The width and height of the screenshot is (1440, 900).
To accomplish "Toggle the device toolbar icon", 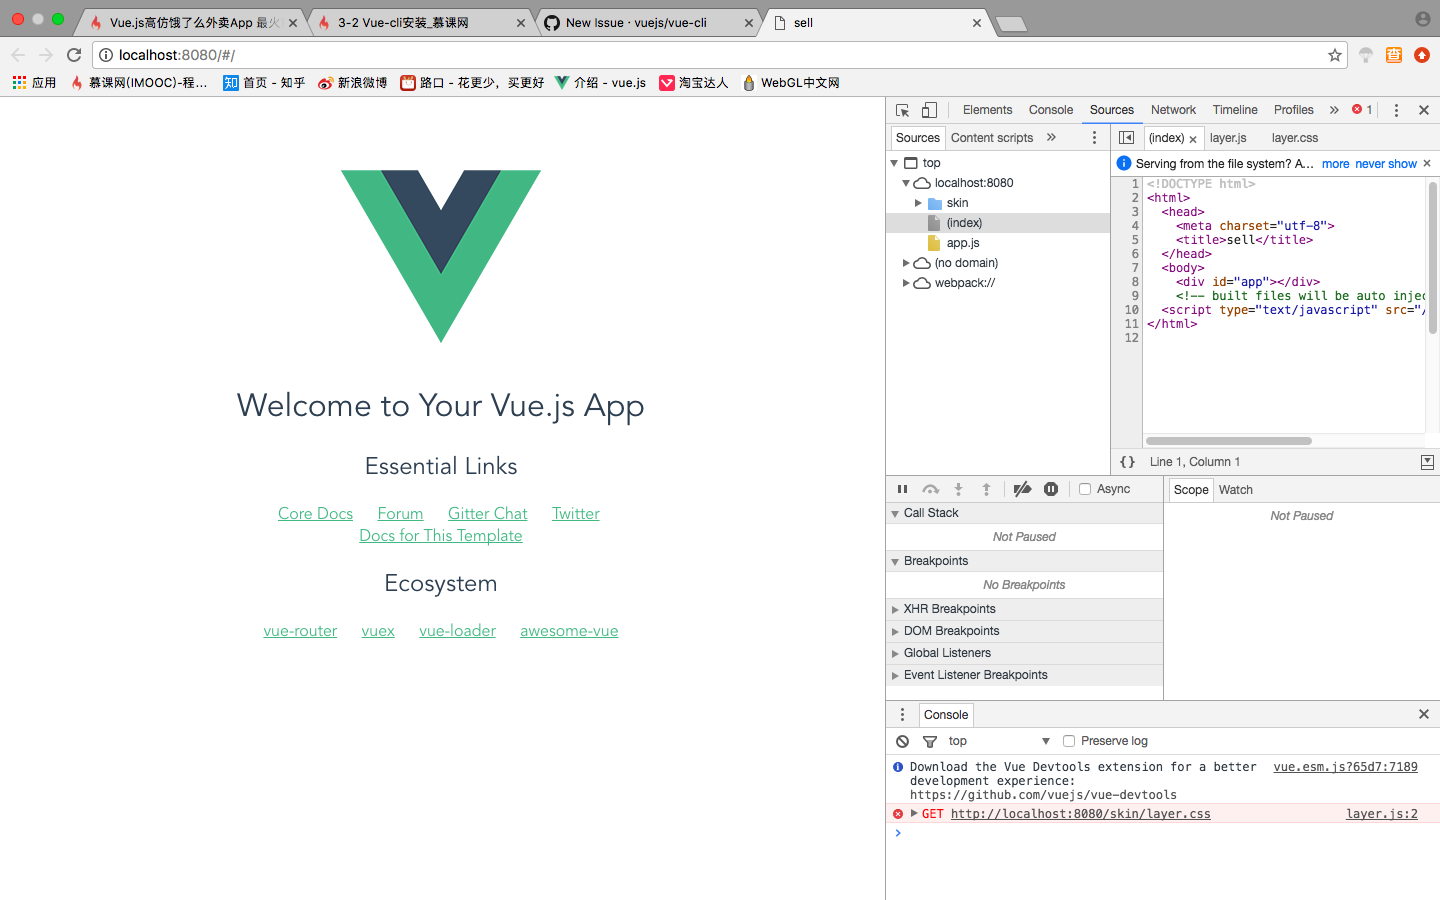I will (929, 110).
